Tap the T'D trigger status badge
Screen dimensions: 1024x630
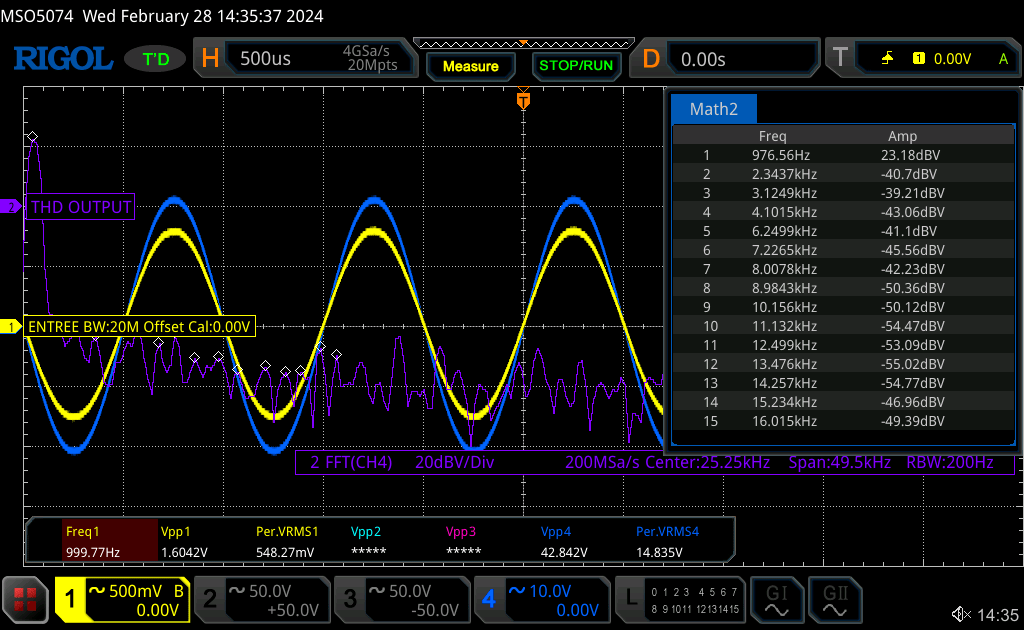click(x=155, y=59)
